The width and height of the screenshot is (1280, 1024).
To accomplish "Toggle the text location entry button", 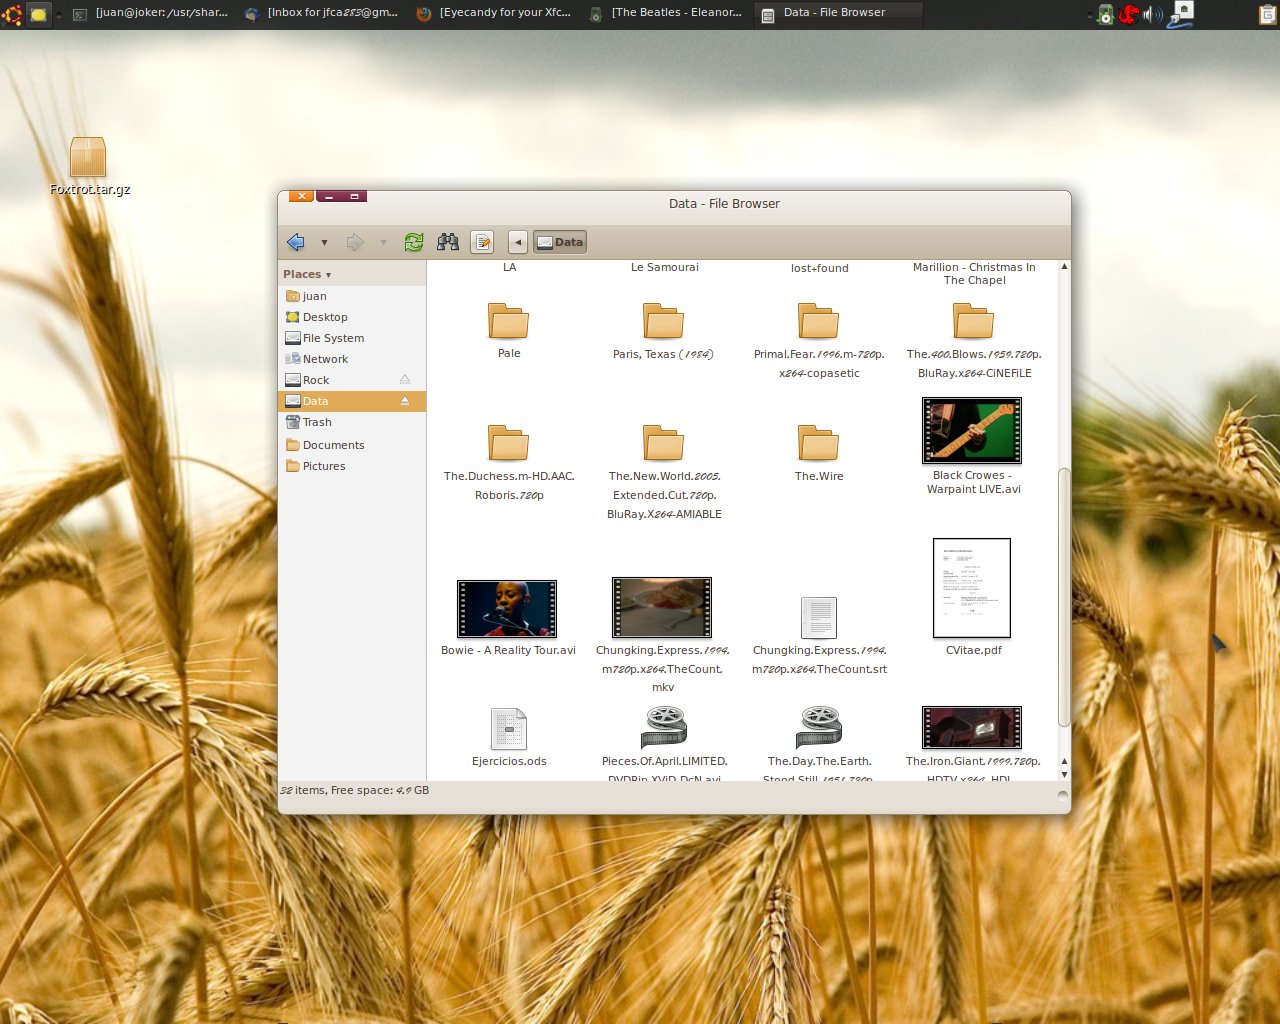I will pyautogui.click(x=482, y=242).
